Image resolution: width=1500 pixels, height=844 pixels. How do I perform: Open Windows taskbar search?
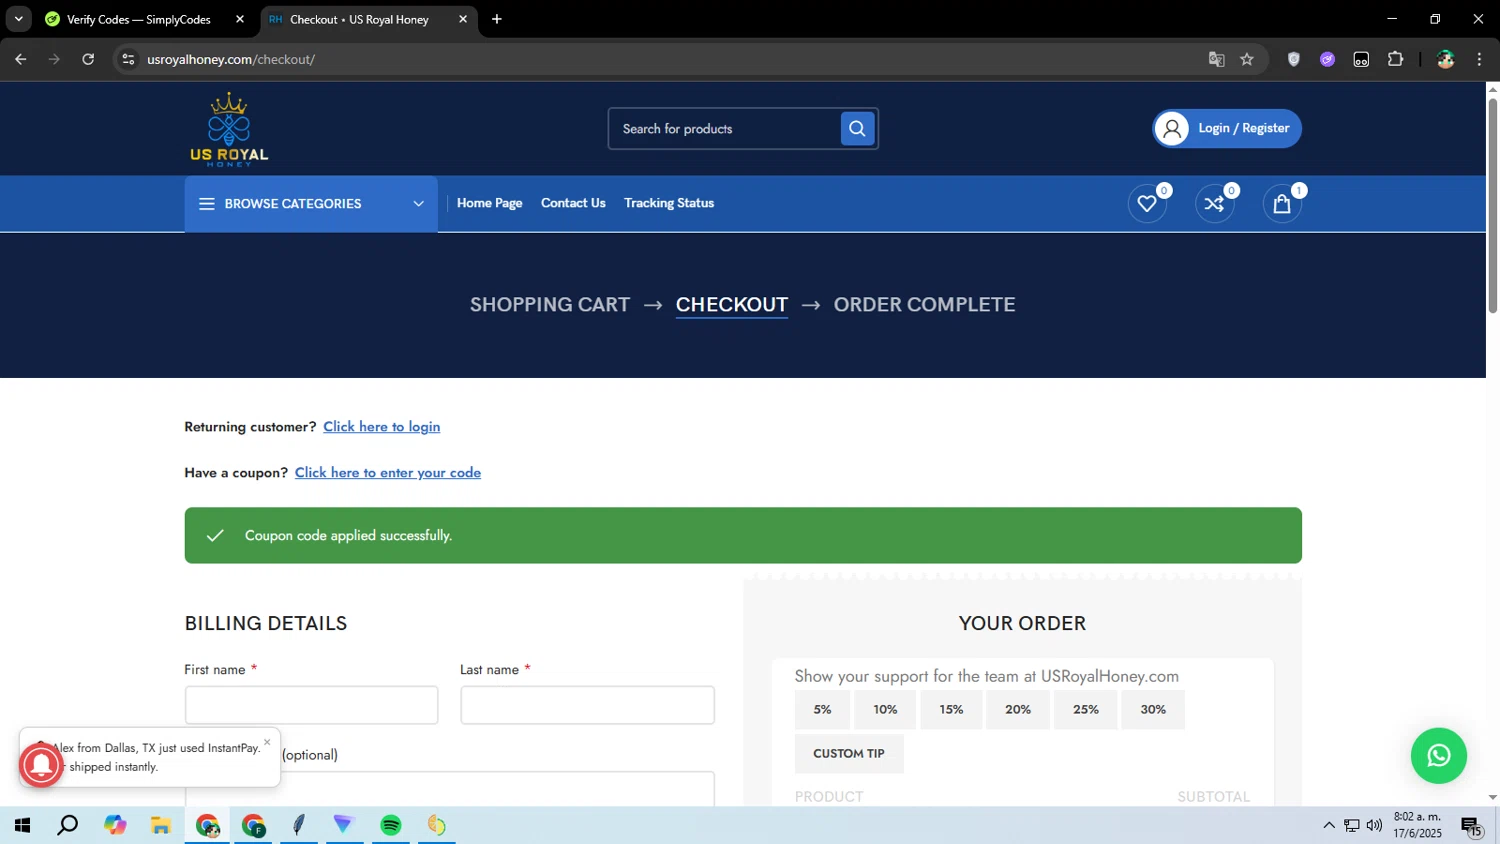coord(68,825)
